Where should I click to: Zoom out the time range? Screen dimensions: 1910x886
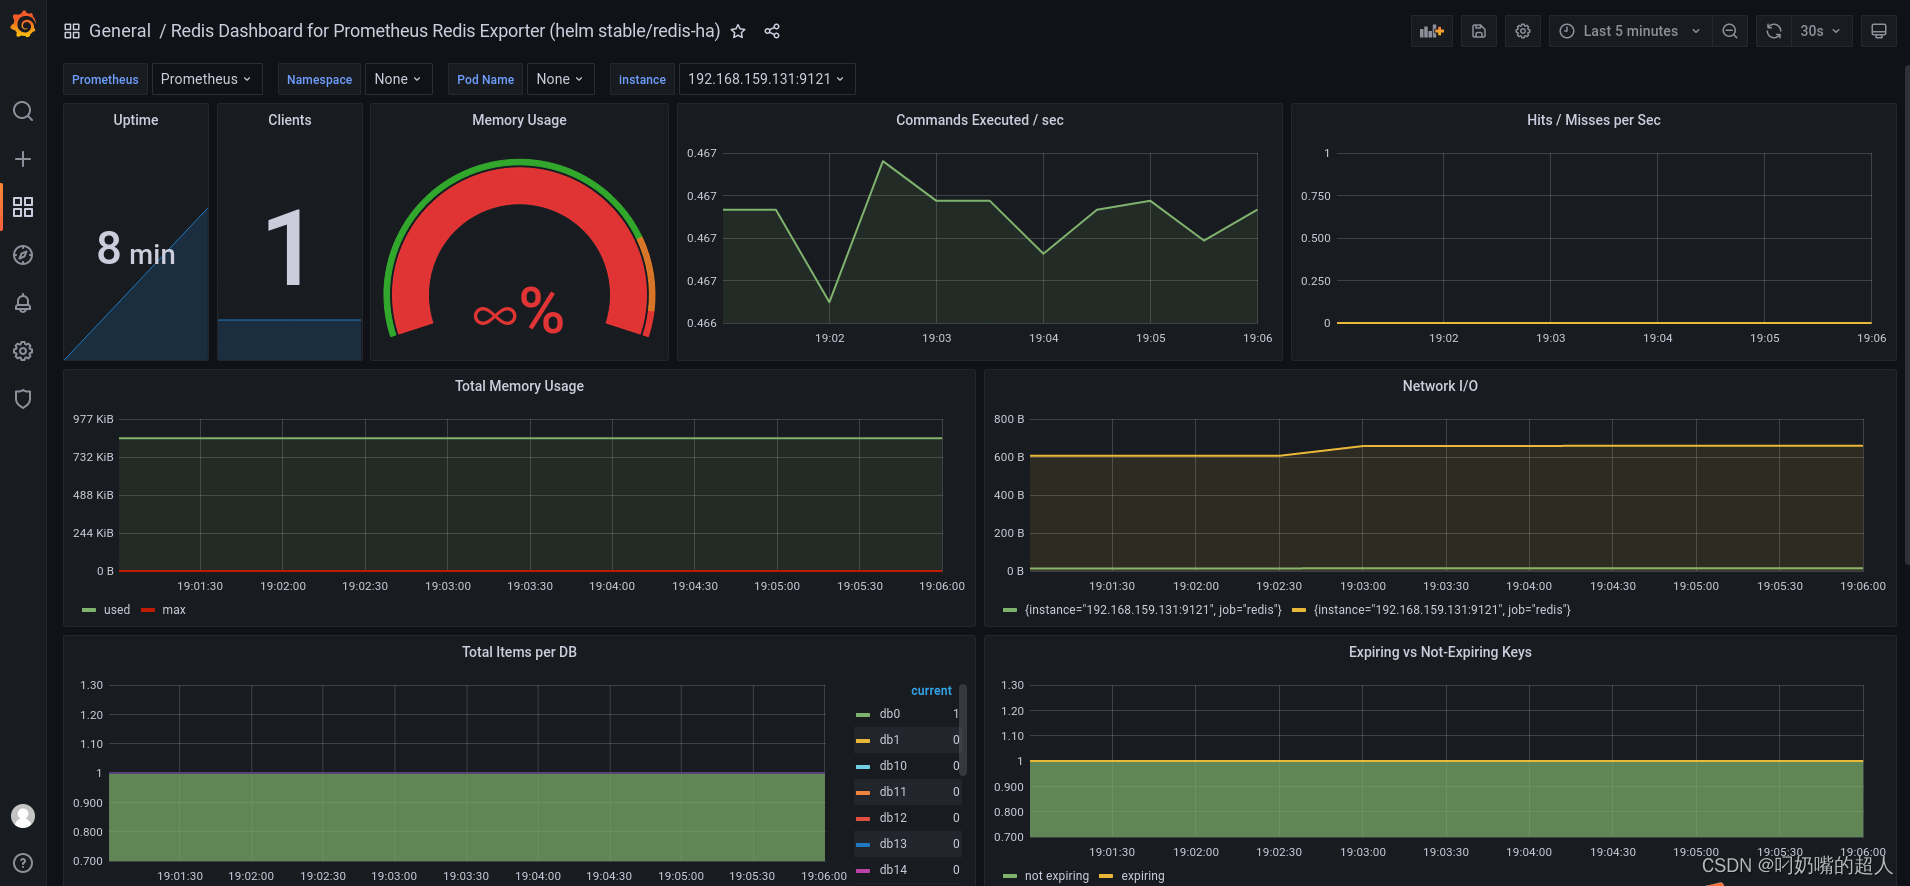tap(1730, 31)
